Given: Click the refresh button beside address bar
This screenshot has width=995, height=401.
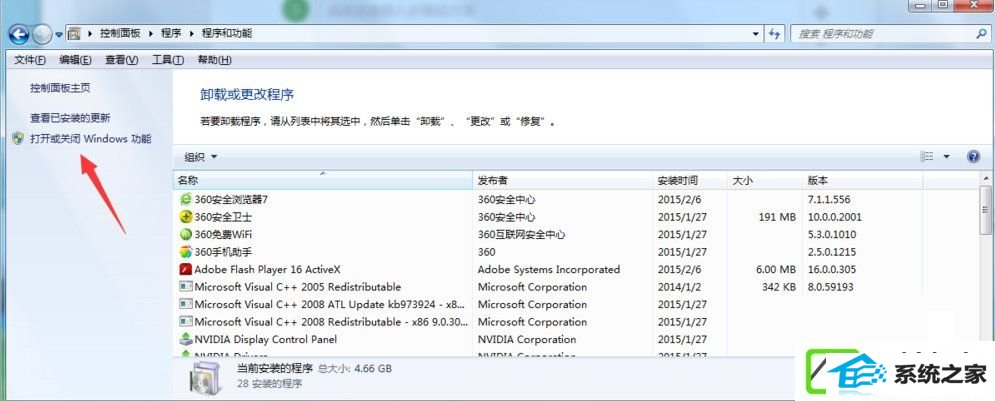Looking at the screenshot, I should point(774,34).
